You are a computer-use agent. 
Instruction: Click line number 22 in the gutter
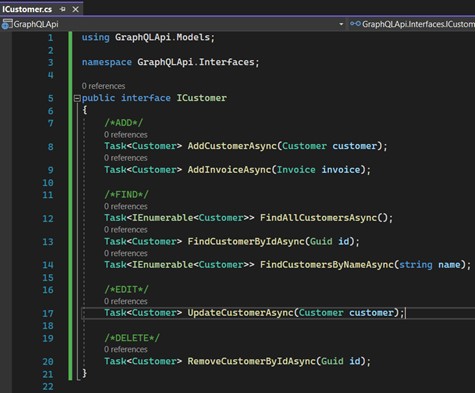48,387
